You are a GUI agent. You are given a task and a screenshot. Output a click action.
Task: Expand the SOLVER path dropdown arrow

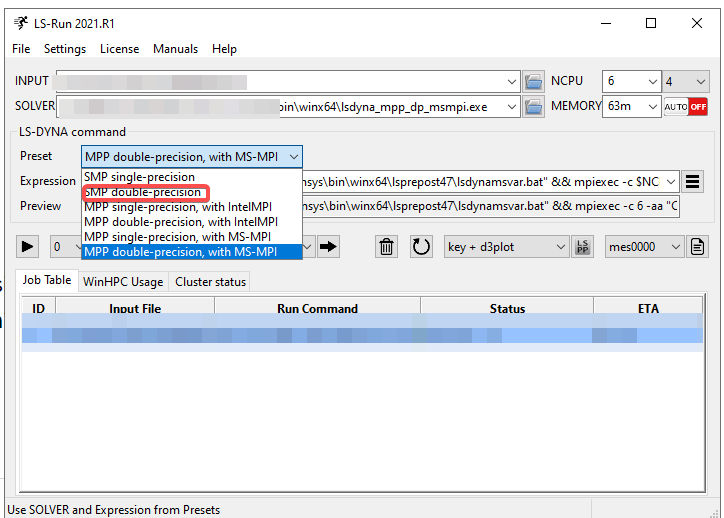pos(512,107)
